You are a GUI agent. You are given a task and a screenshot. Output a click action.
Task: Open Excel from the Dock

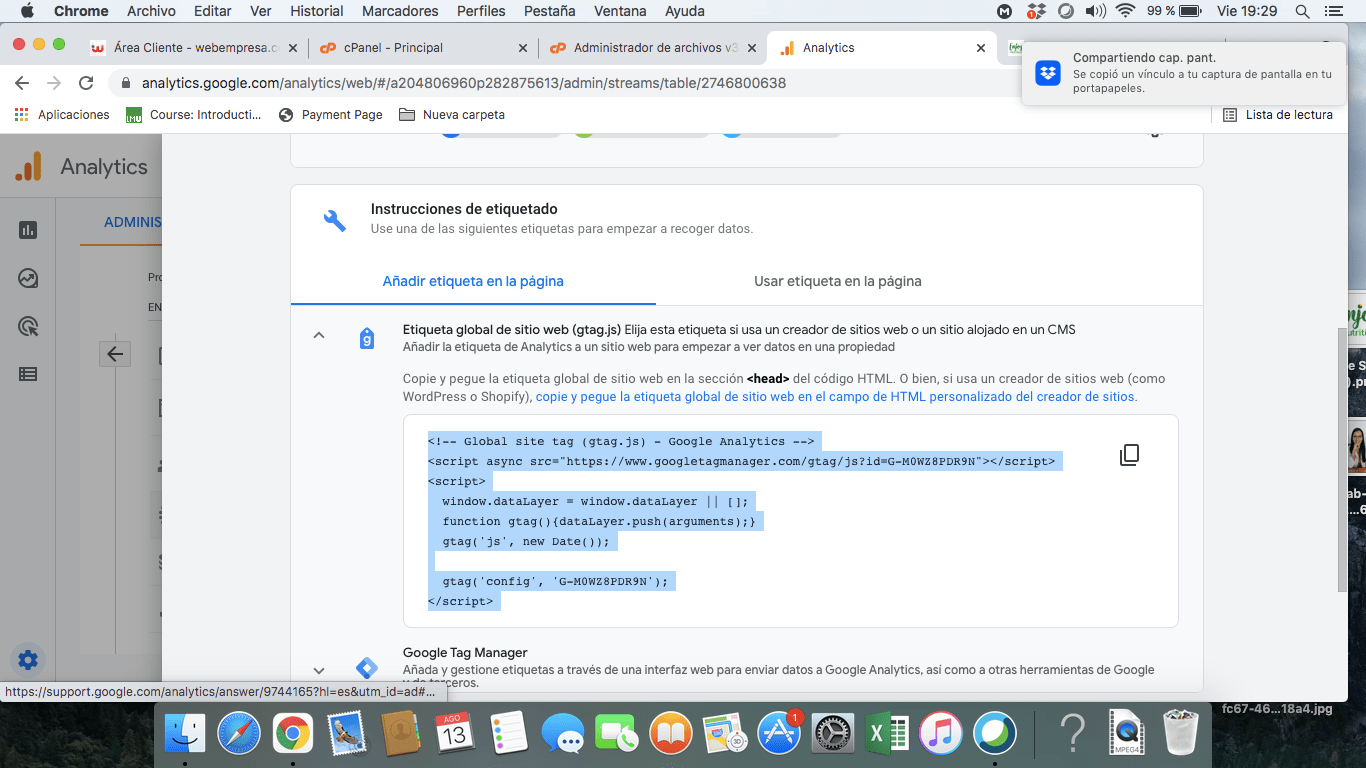tap(886, 735)
